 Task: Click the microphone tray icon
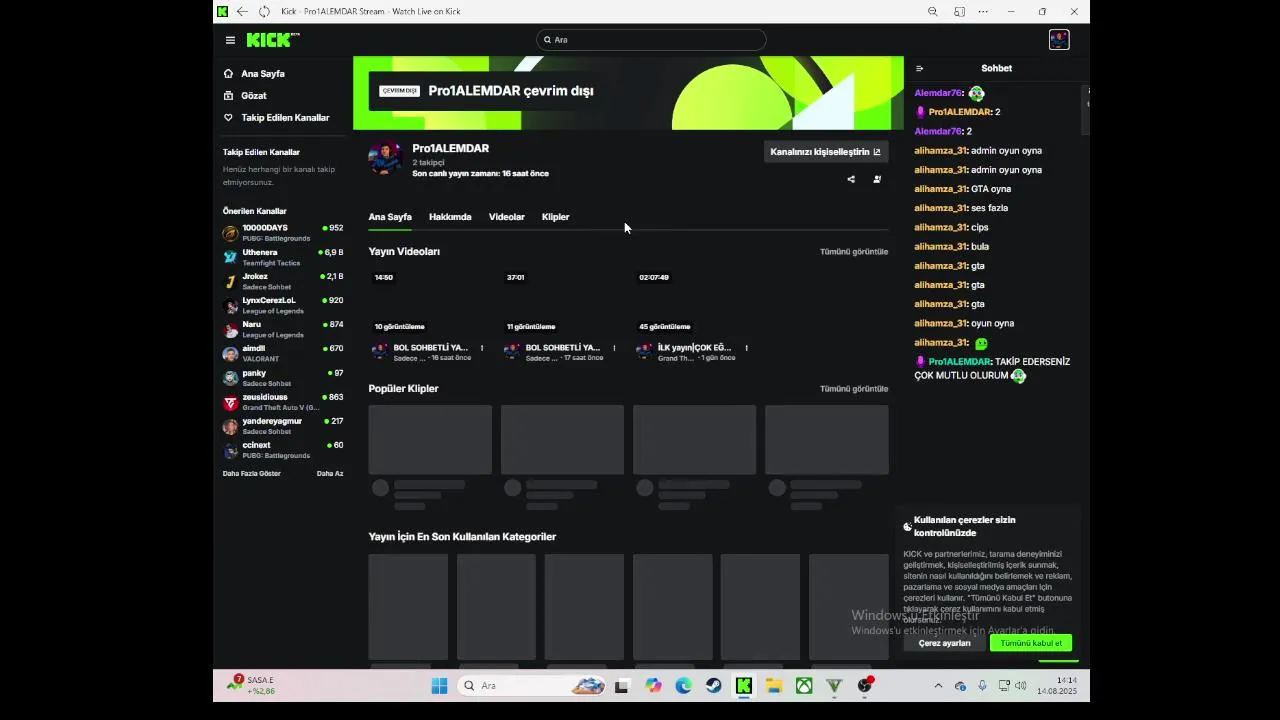(x=982, y=686)
